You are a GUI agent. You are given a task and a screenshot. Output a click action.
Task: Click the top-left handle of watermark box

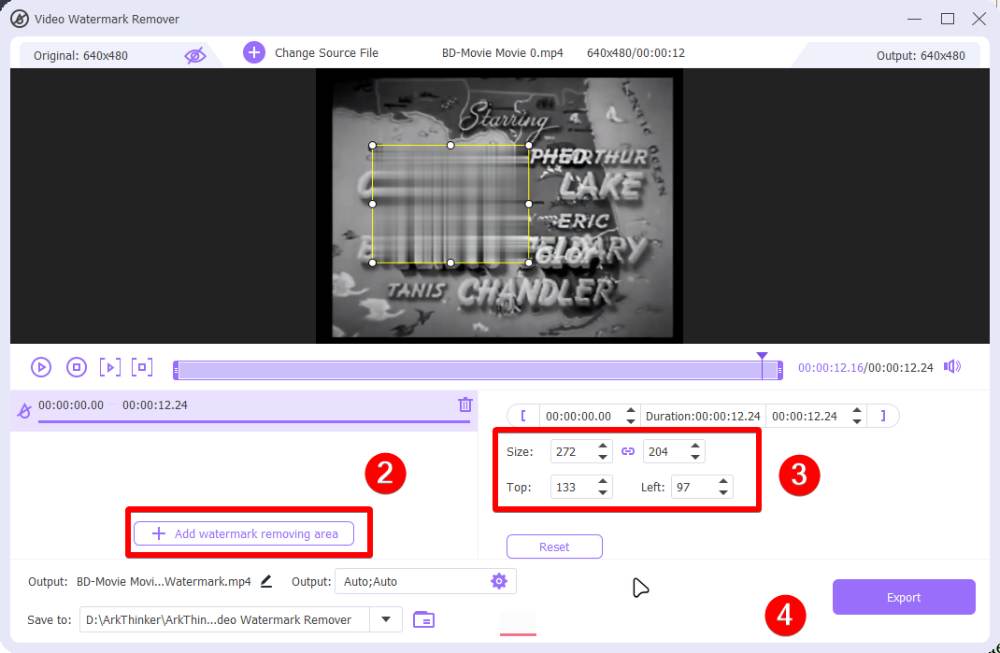[372, 145]
